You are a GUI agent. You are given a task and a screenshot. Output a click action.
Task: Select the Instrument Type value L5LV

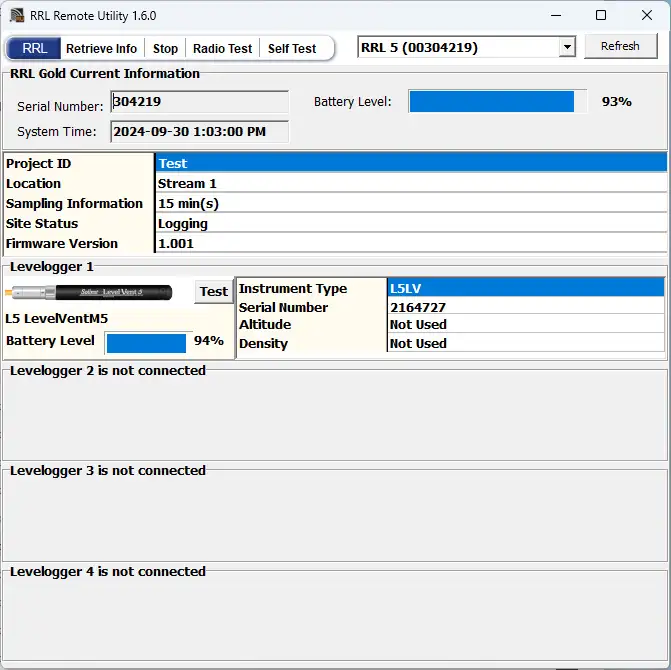click(x=526, y=288)
